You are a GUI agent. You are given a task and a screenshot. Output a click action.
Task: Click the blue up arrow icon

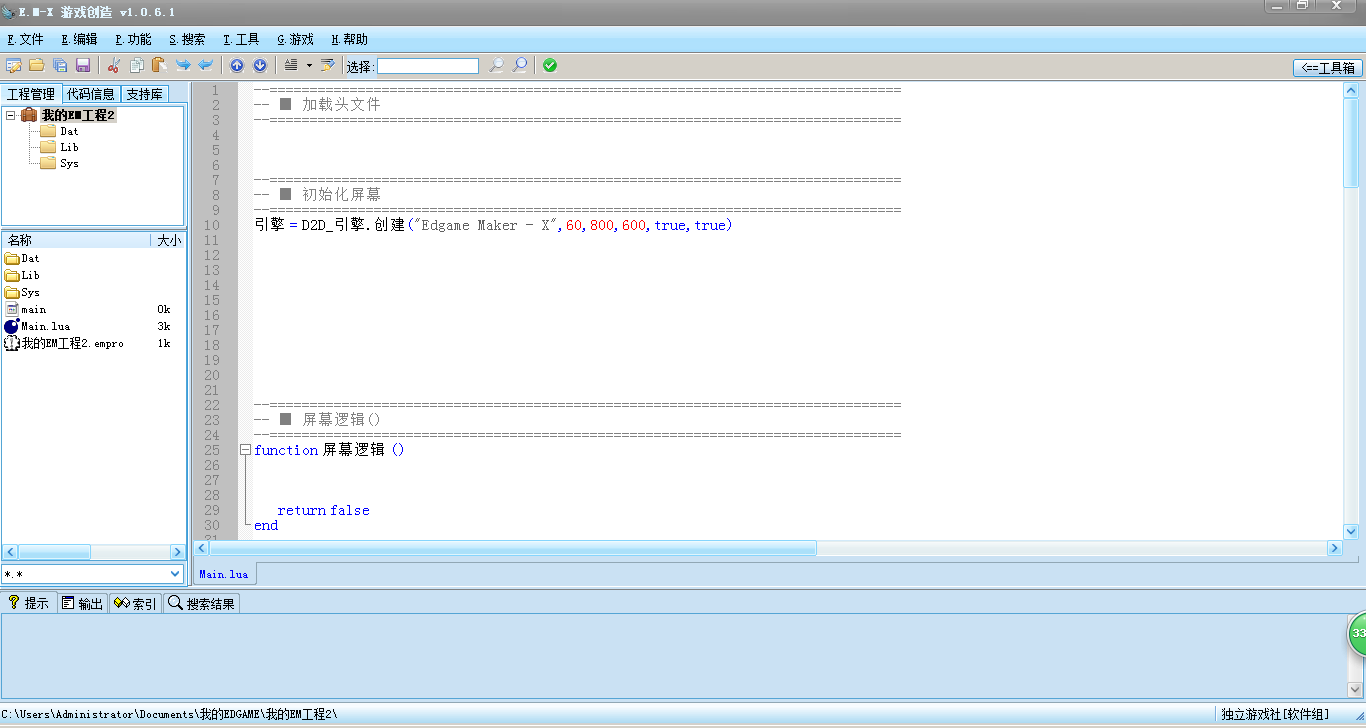237,66
